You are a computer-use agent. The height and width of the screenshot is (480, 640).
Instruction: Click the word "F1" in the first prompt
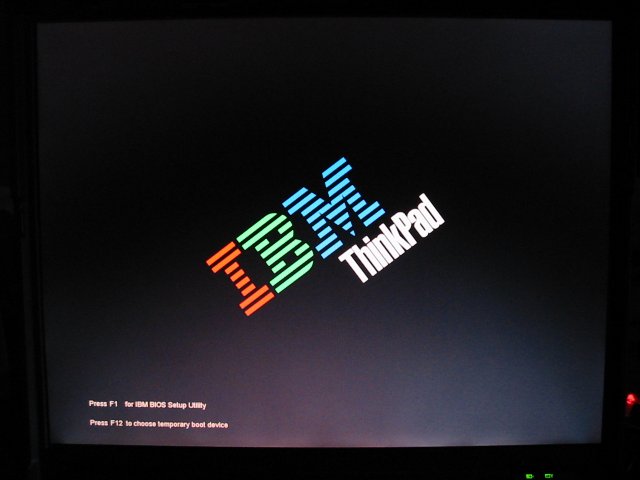(114, 404)
